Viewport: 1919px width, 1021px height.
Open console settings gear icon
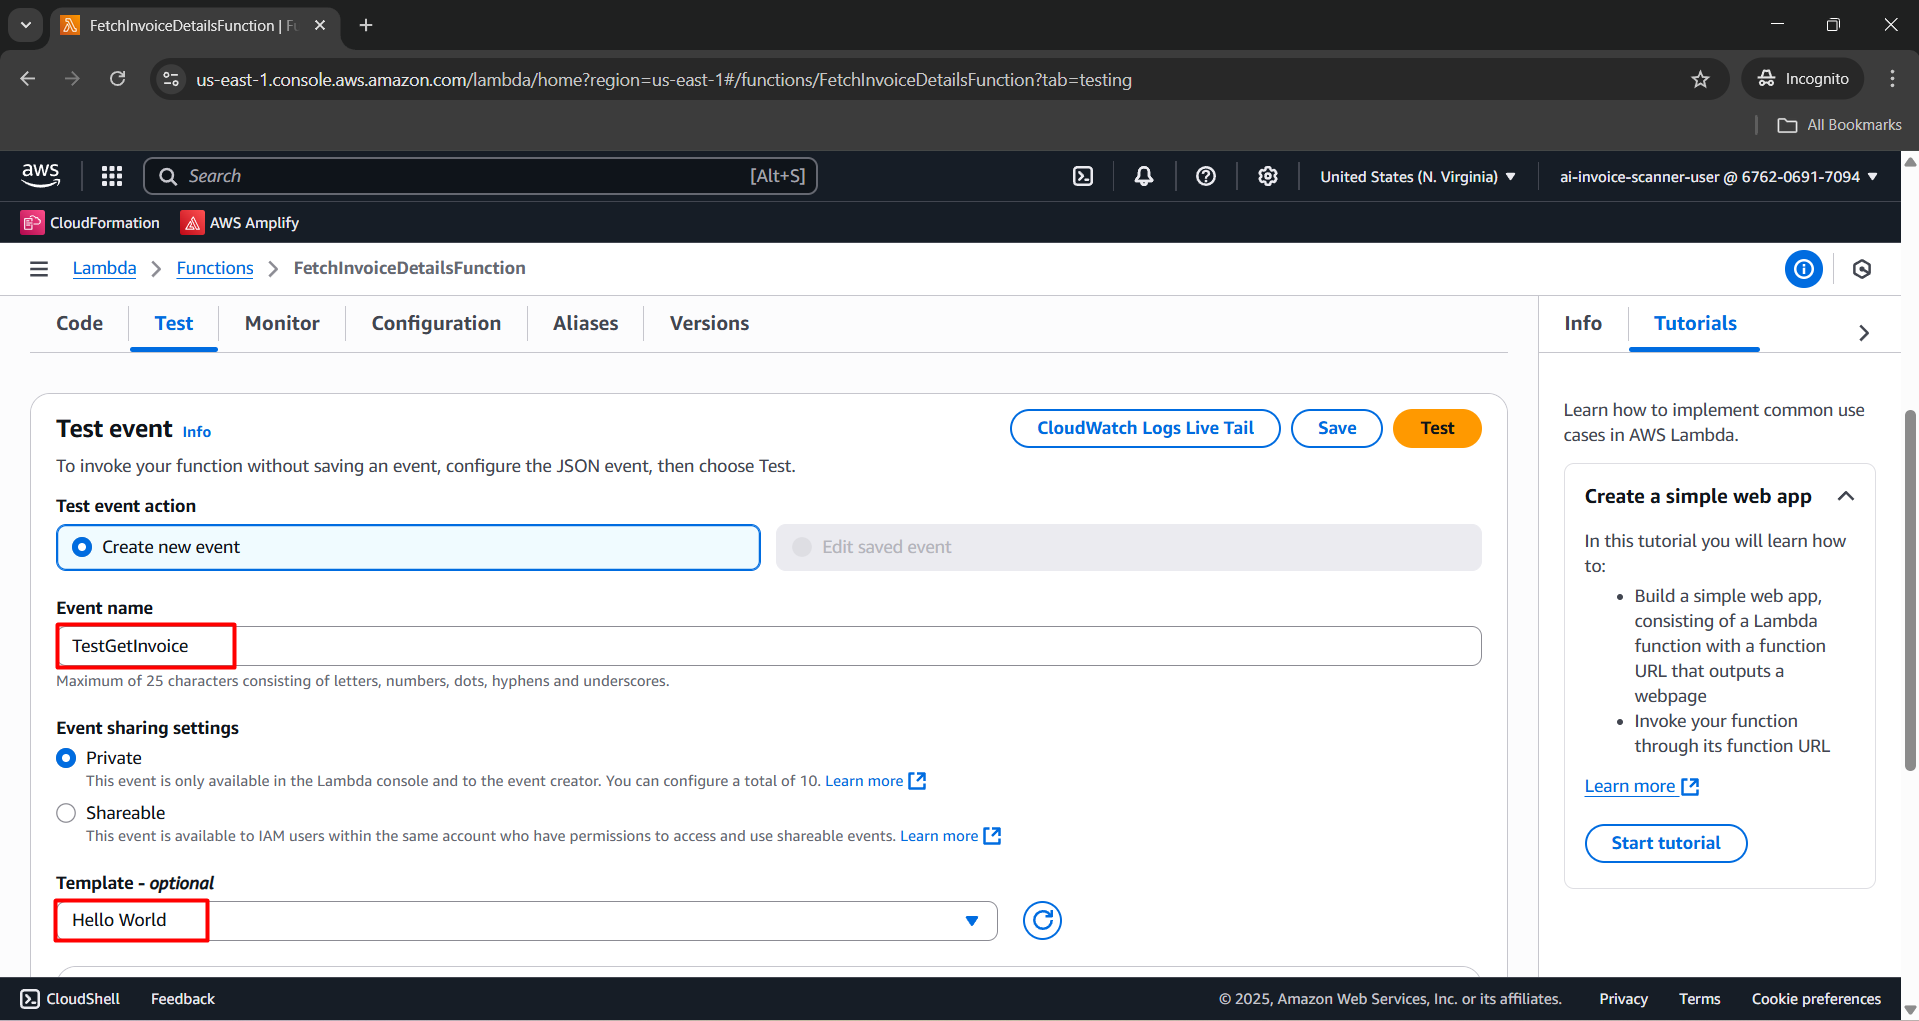[1268, 176]
